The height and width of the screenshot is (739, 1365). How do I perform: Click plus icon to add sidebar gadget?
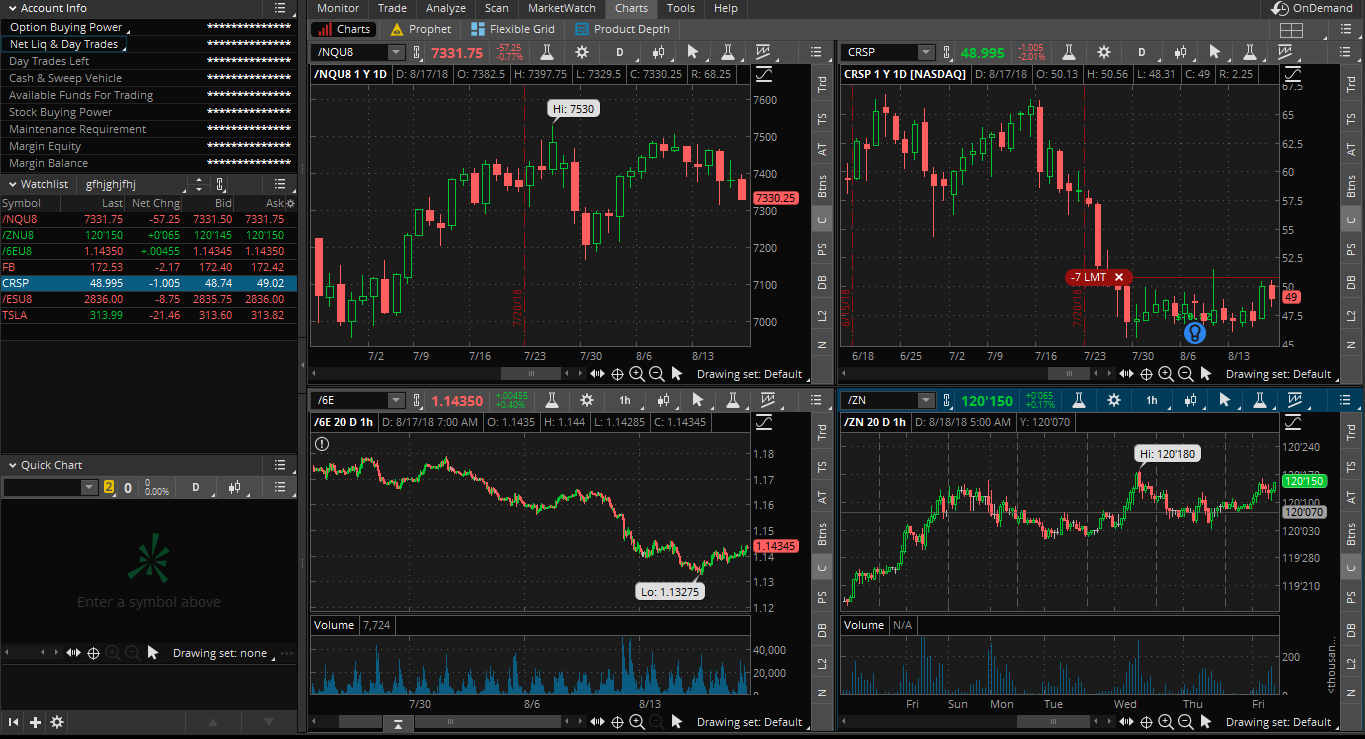pyautogui.click(x=35, y=722)
